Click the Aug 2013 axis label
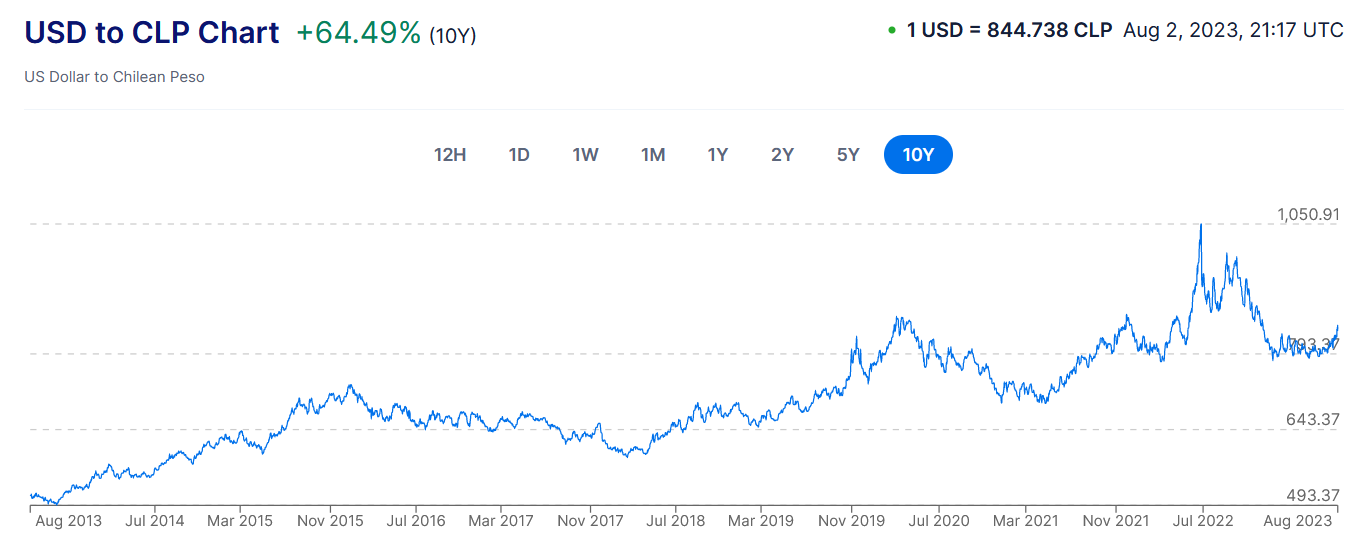The width and height of the screenshot is (1355, 552). 68,521
